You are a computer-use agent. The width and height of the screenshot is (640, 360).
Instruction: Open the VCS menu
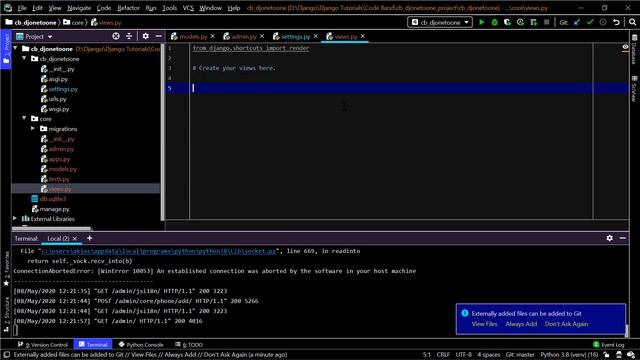[x=188, y=8]
